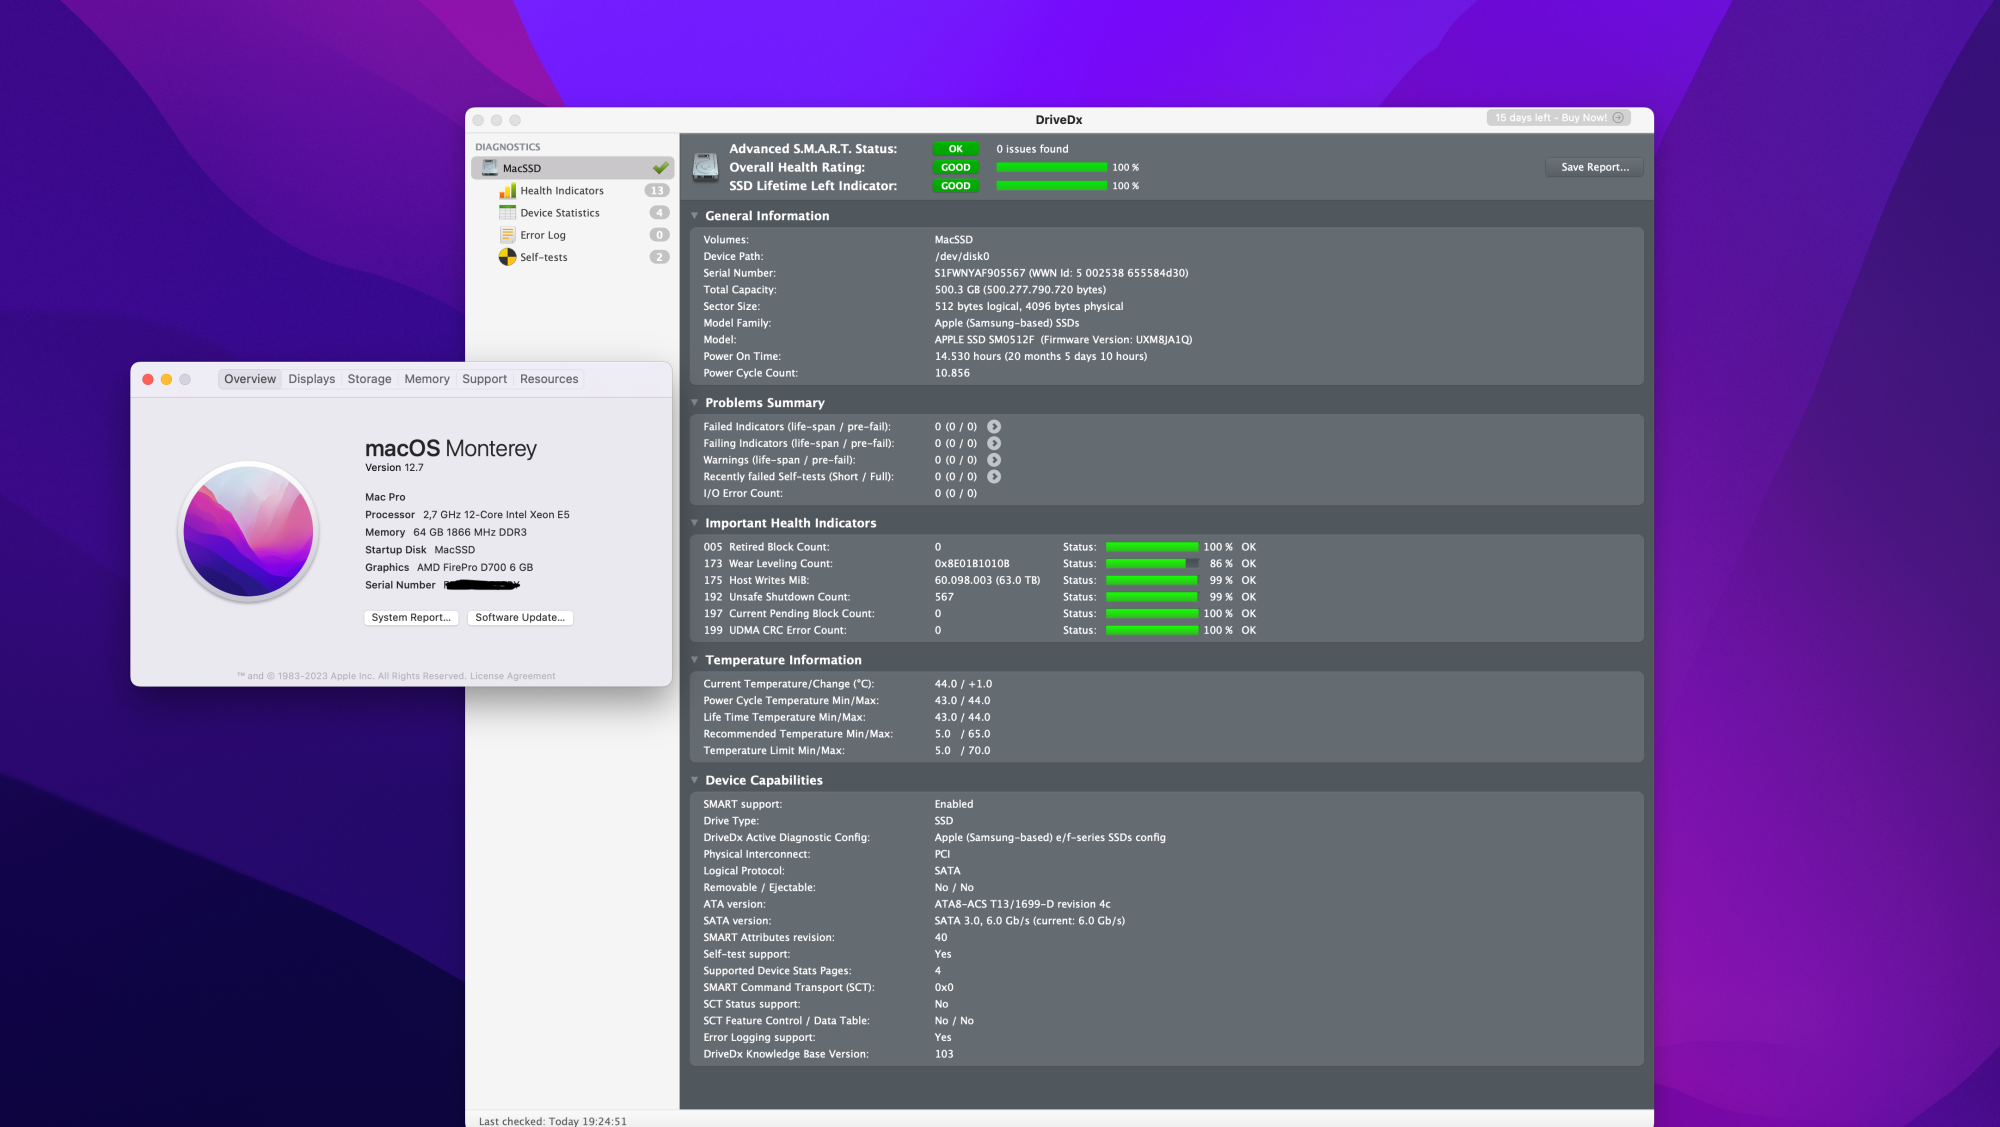Click the MacSSD drive icon in sidebar
The image size is (2000, 1127).
(489, 168)
